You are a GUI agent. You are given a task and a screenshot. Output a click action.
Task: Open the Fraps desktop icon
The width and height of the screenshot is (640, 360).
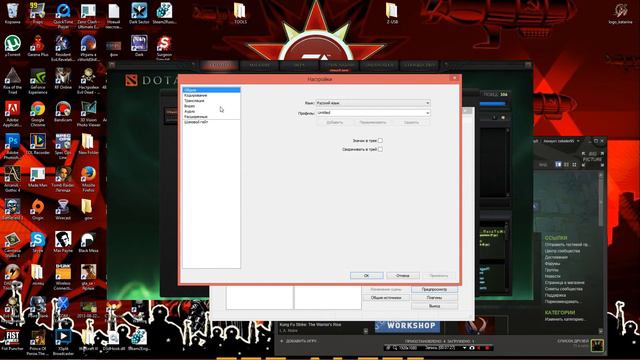[38, 13]
